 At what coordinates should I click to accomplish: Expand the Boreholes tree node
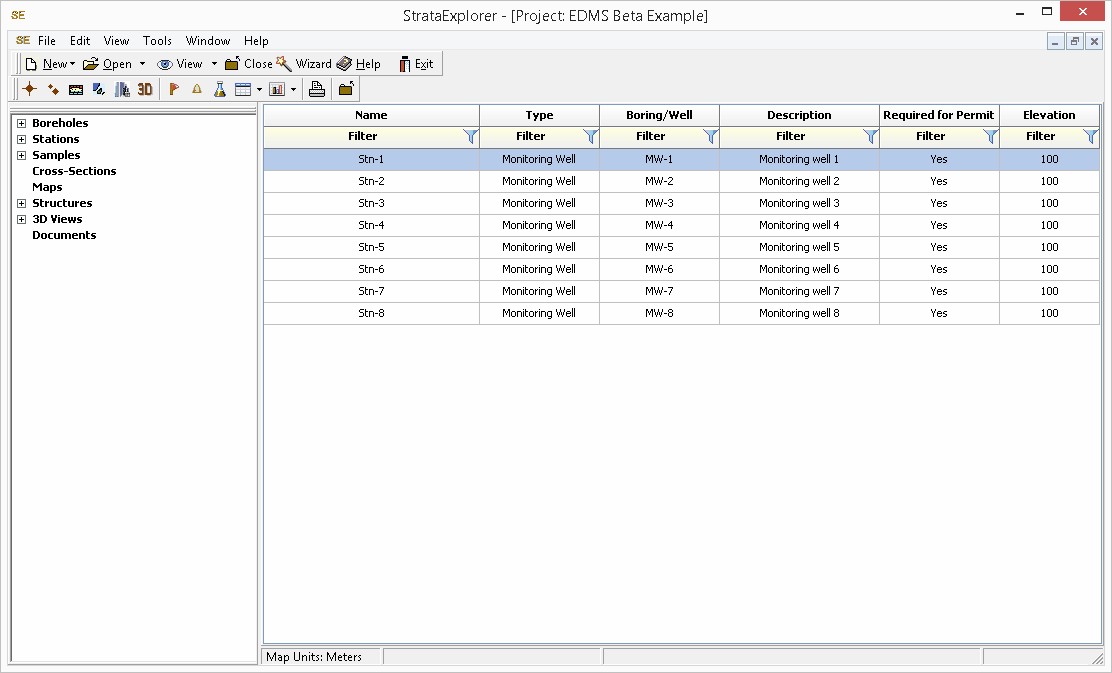point(21,123)
